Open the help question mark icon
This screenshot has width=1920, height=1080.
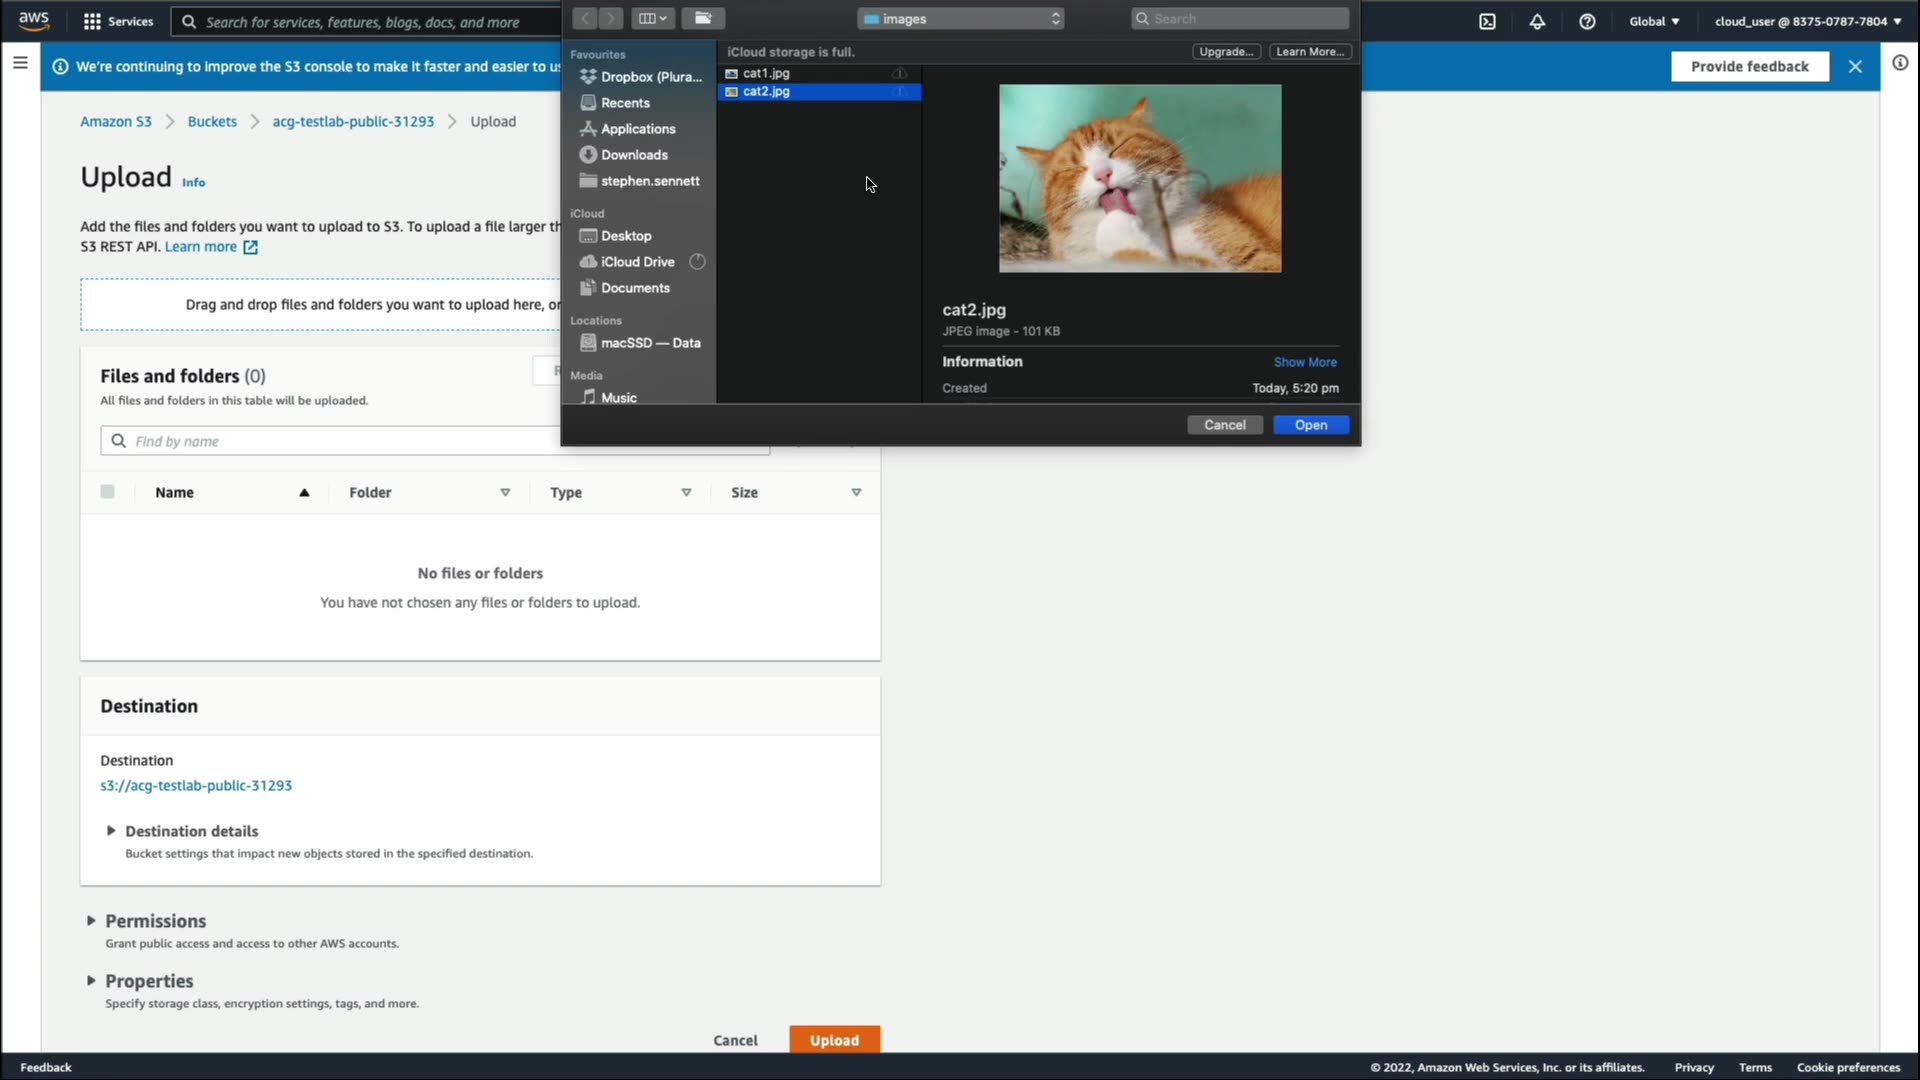(x=1587, y=21)
